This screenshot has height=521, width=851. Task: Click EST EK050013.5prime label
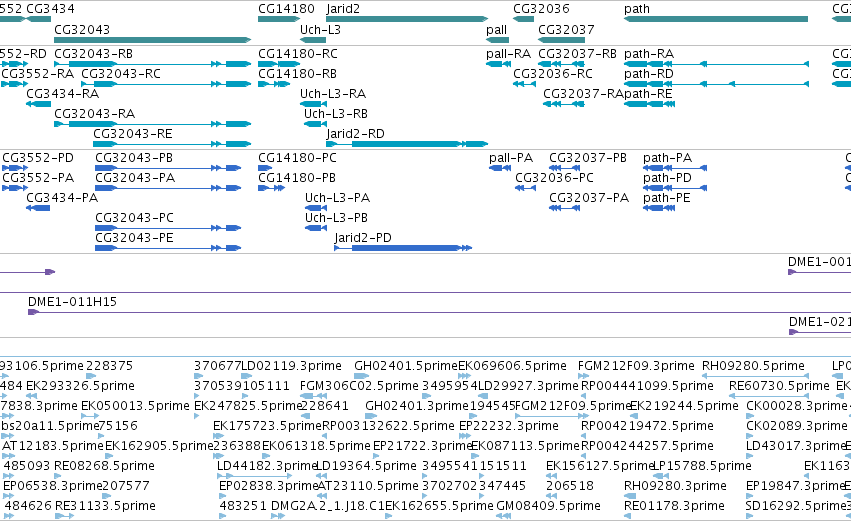pos(135,406)
